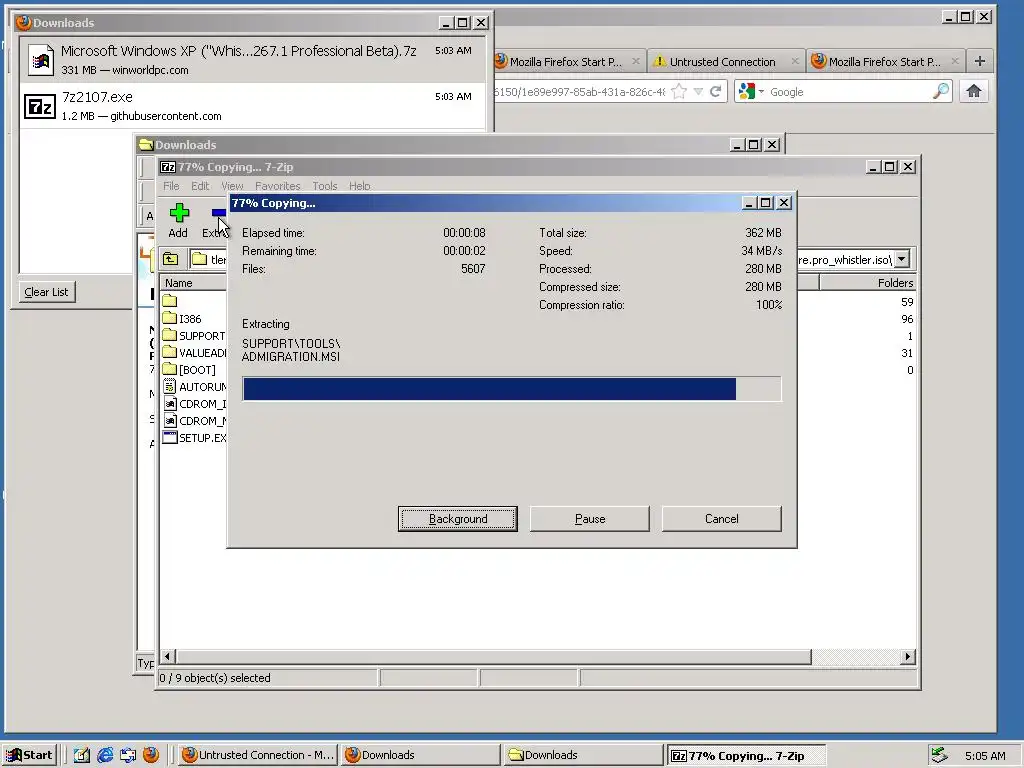Click the extraction progress bar
This screenshot has height=768, width=1024.
click(x=512, y=389)
